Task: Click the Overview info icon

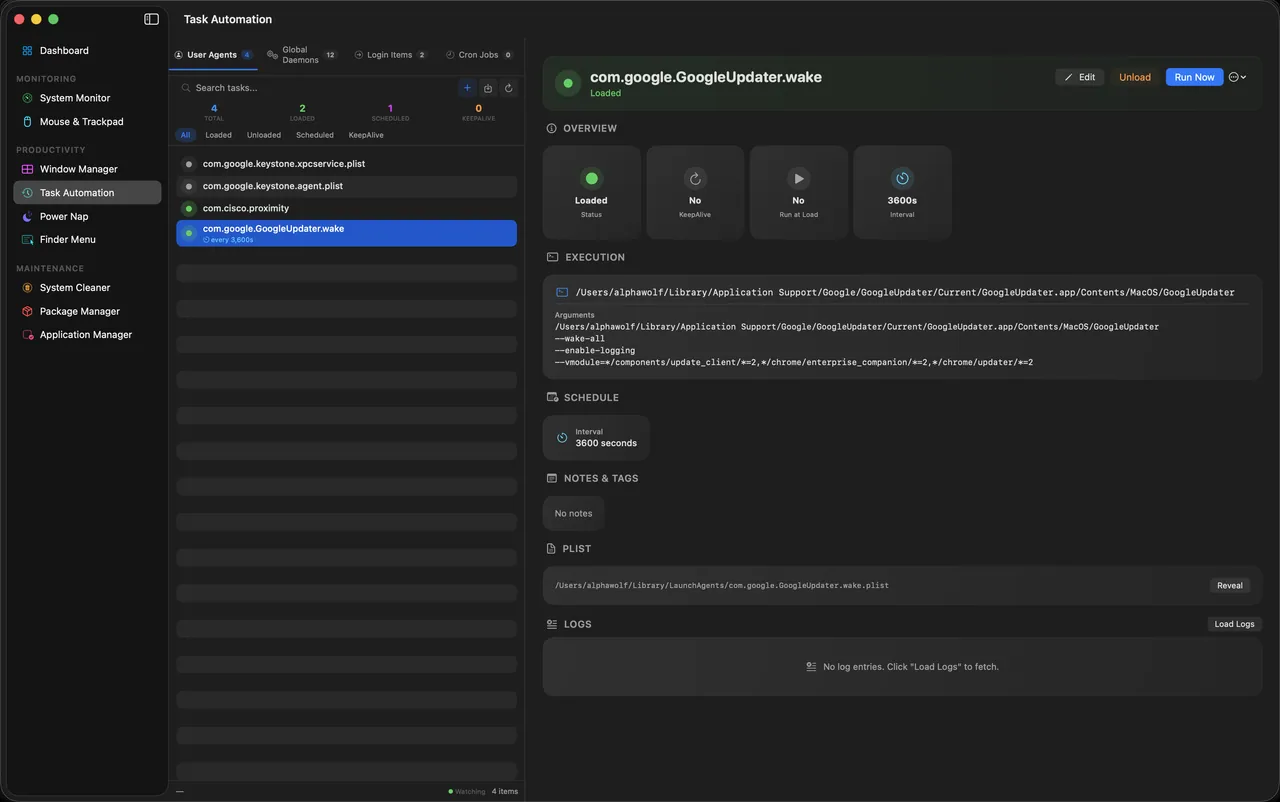Action: [x=552, y=128]
